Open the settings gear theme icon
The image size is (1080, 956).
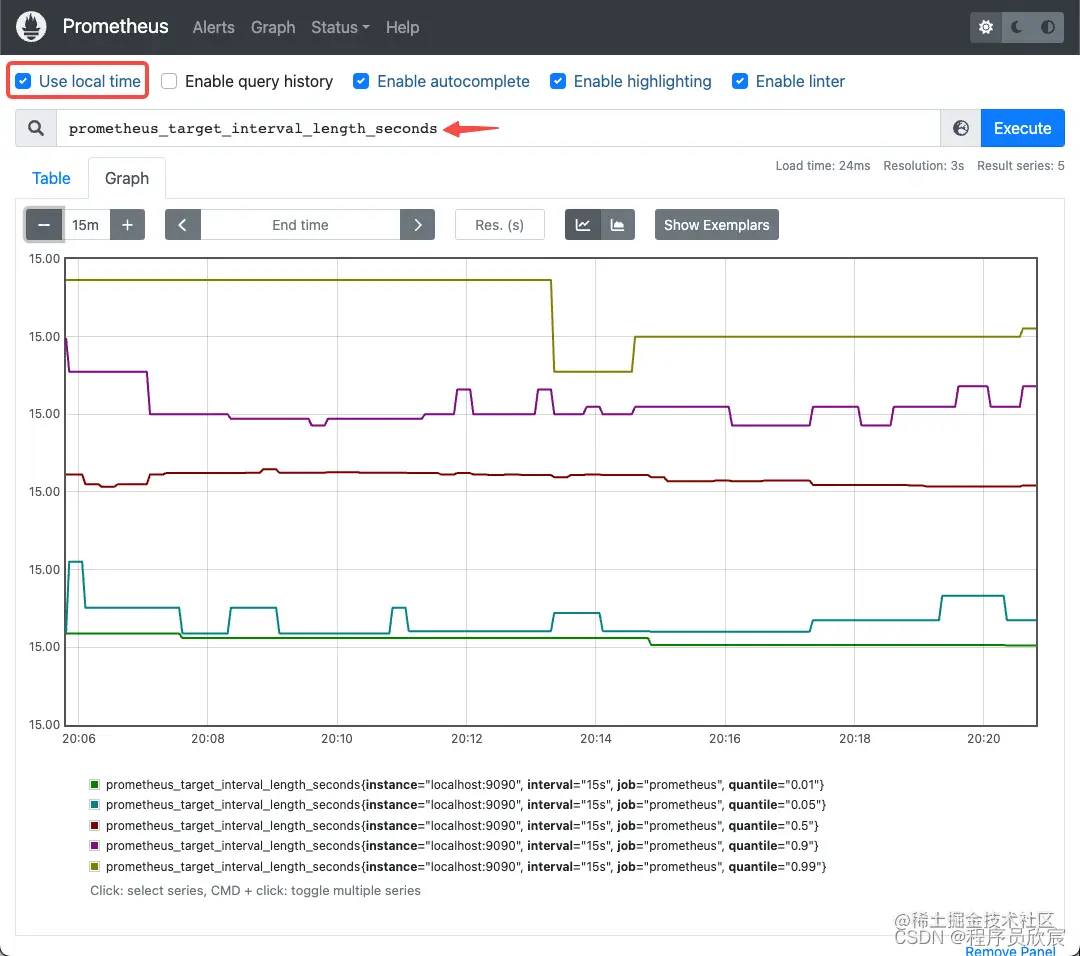pyautogui.click(x=986, y=27)
